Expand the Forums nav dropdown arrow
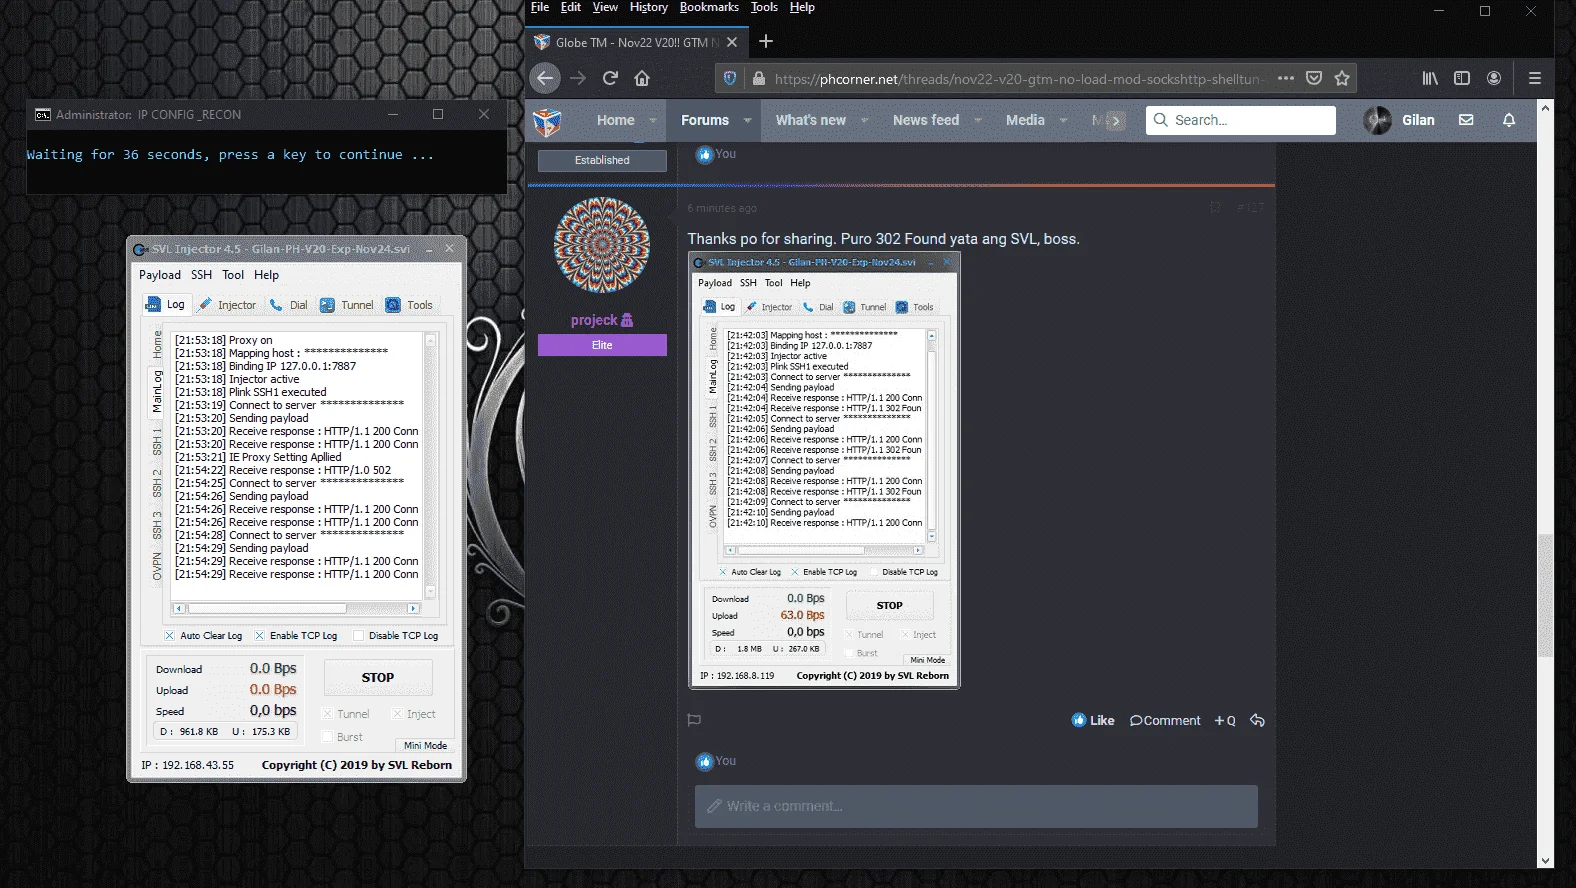The width and height of the screenshot is (1576, 888). tap(747, 120)
